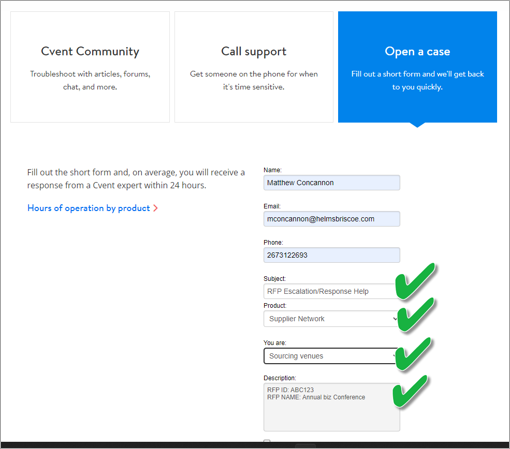
Task: Open Hours of operation by product link
Action: [89, 208]
